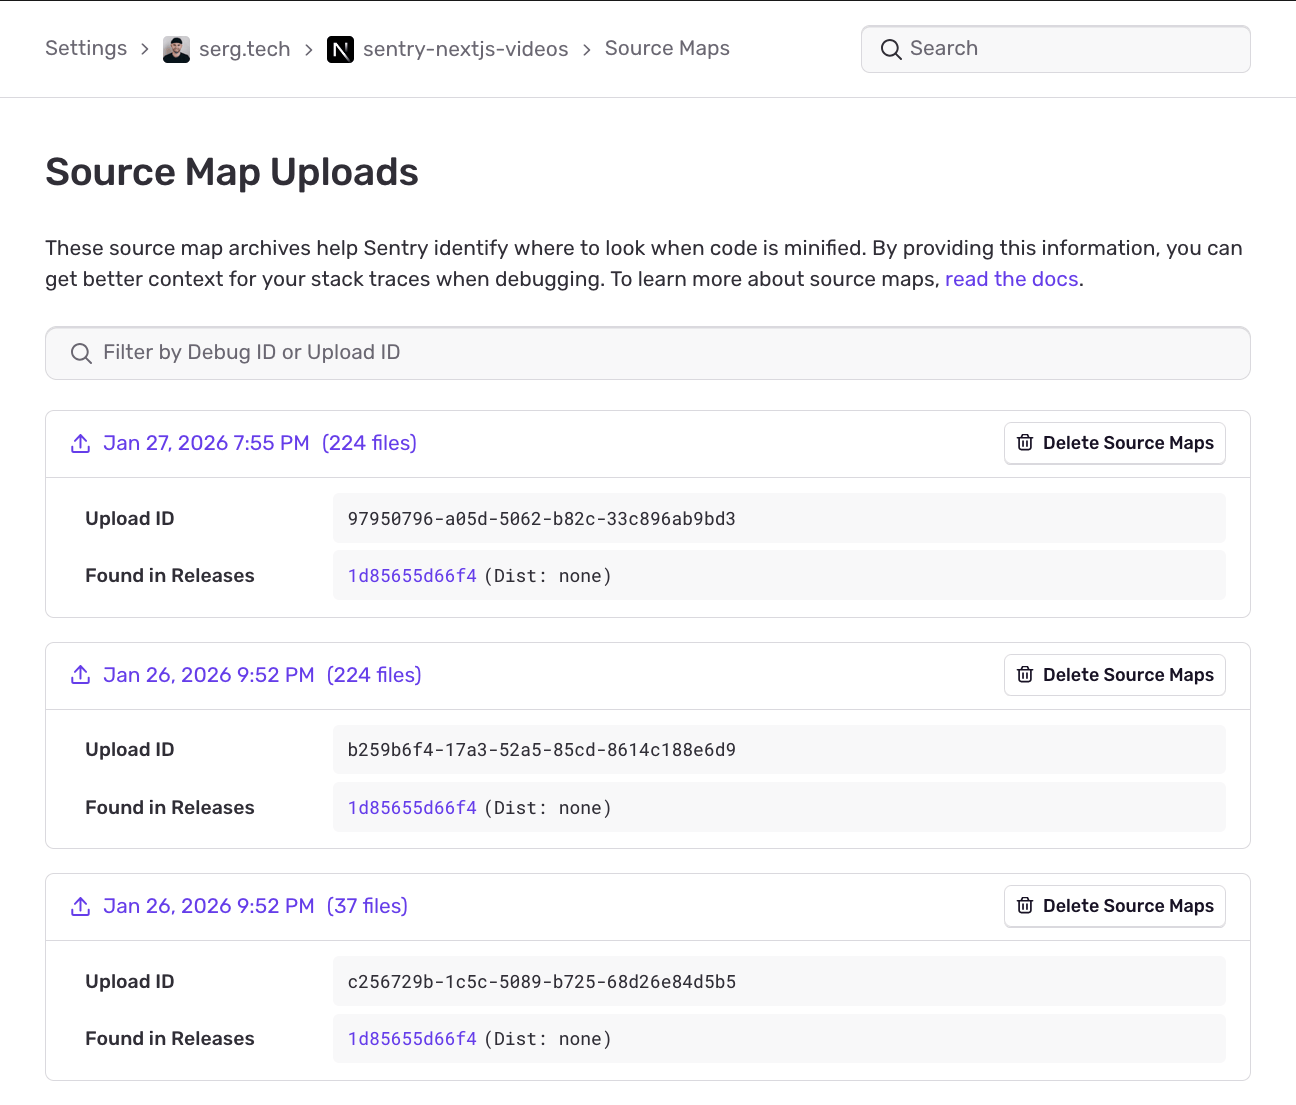The height and width of the screenshot is (1105, 1296).
Task: Click the upload icon beside the 224 files Jan 26 entry
Action: pos(80,675)
